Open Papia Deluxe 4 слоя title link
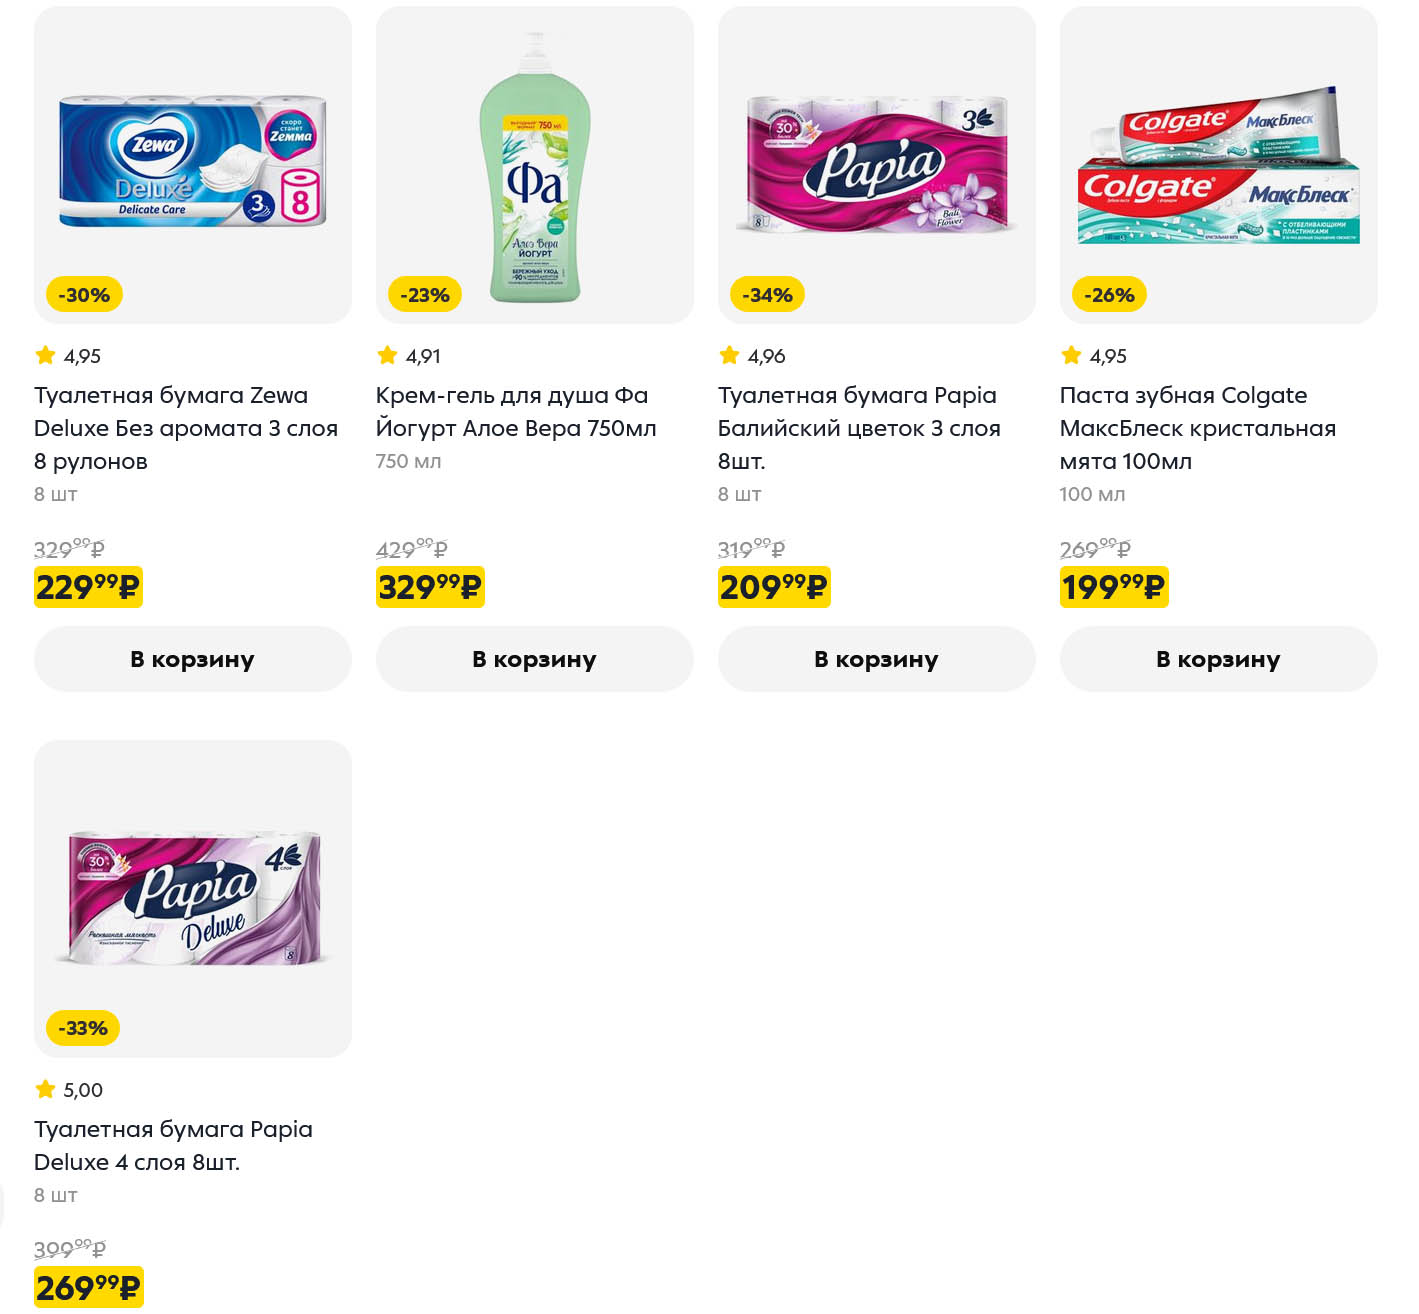Image resolution: width=1419 pixels, height=1314 pixels. tap(173, 1145)
